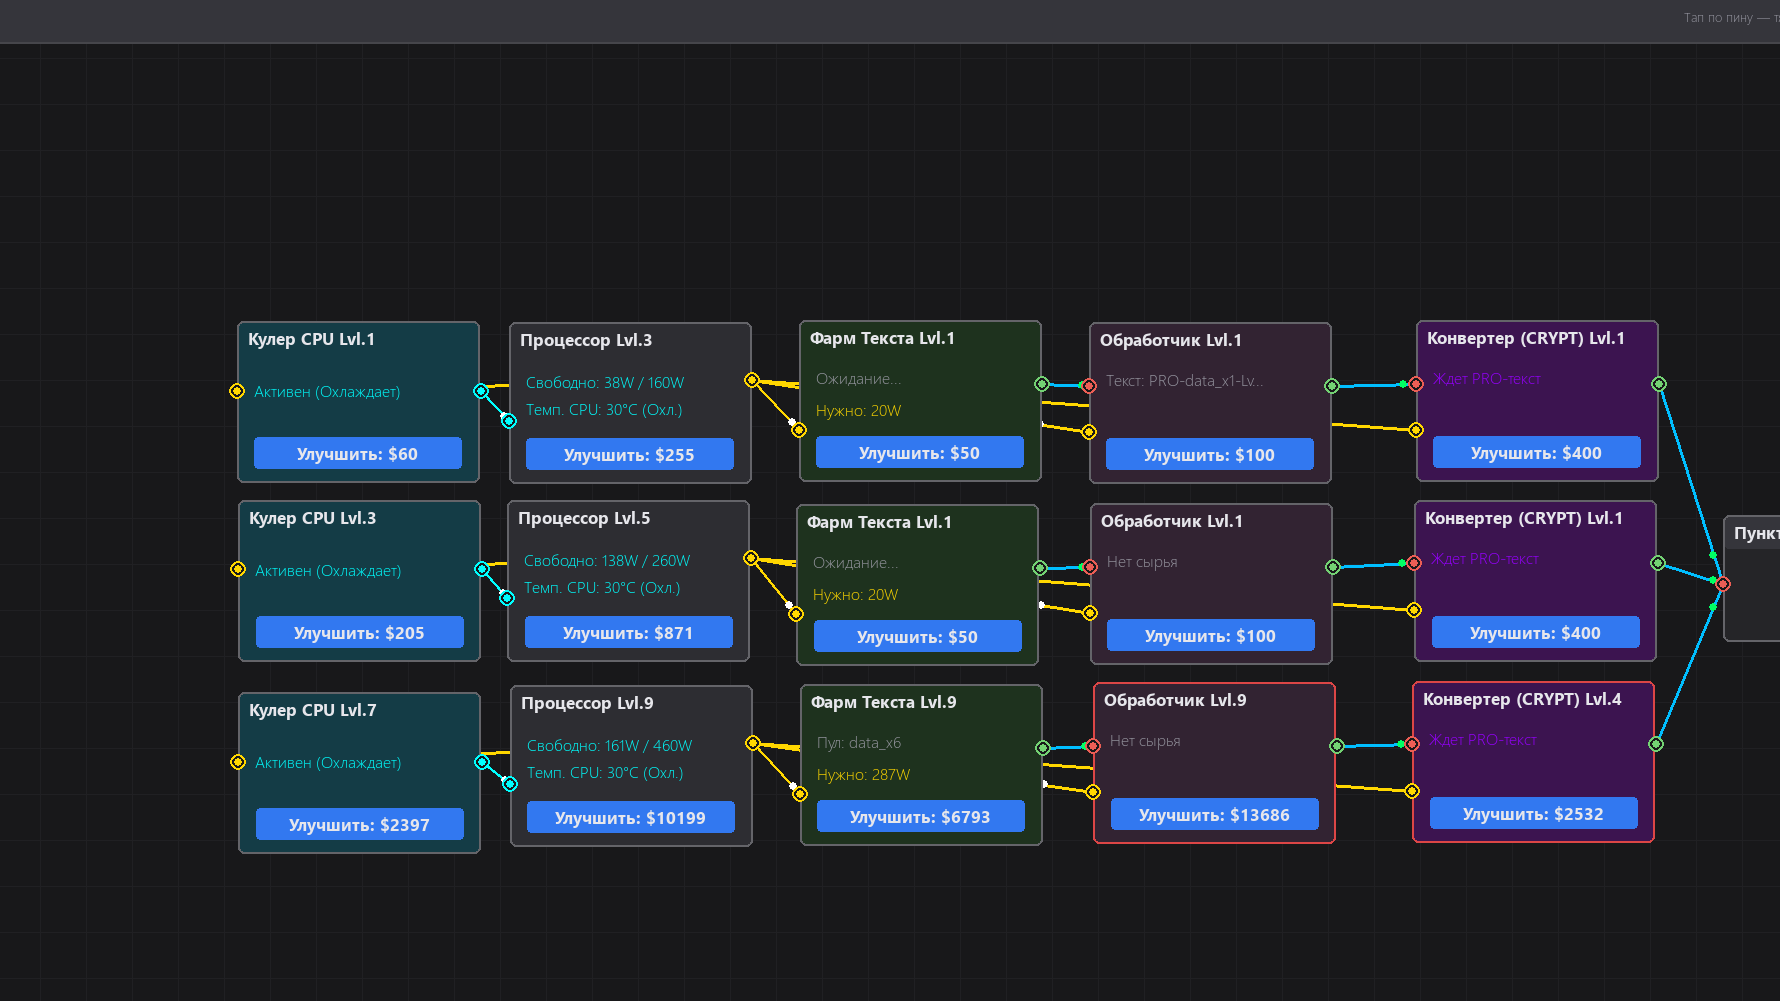Click yellow input pin on Кулер CPU Lvl.1

coord(237,391)
